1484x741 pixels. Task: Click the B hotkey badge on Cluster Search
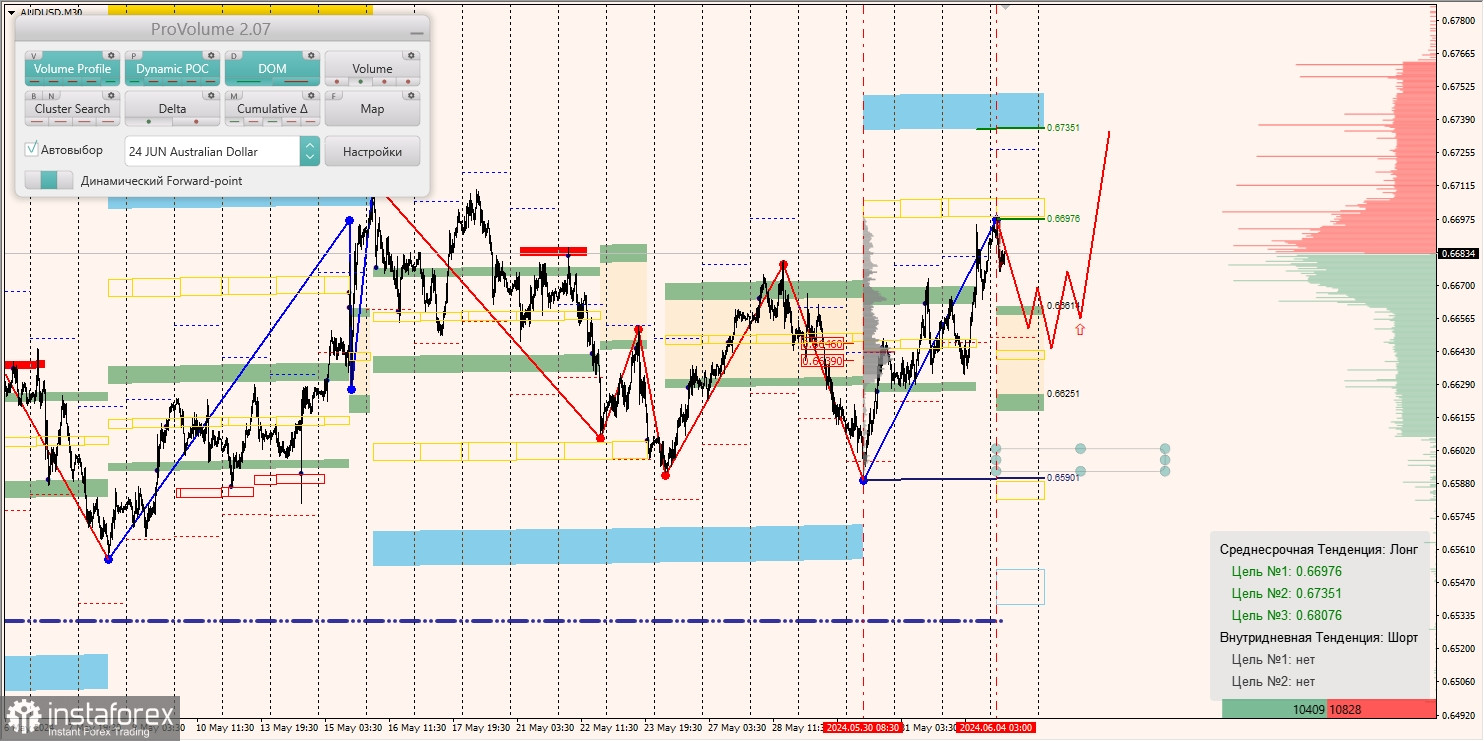(x=33, y=96)
